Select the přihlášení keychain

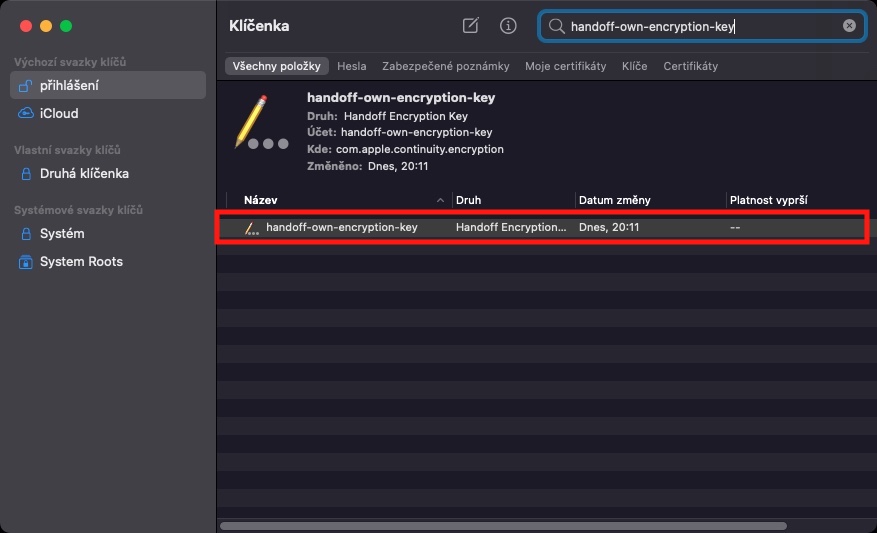pyautogui.click(x=69, y=86)
